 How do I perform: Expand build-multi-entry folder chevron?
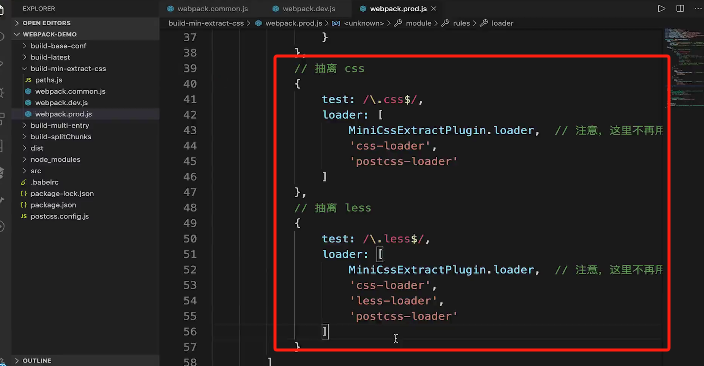point(24,125)
